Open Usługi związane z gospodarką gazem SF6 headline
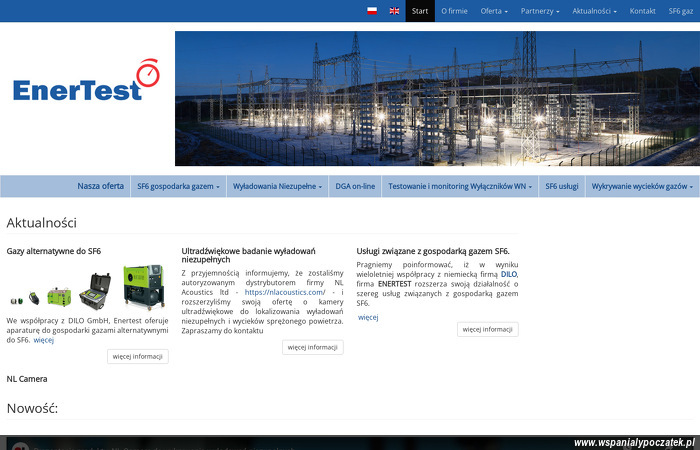The height and width of the screenshot is (450, 700). pyautogui.click(x=433, y=251)
